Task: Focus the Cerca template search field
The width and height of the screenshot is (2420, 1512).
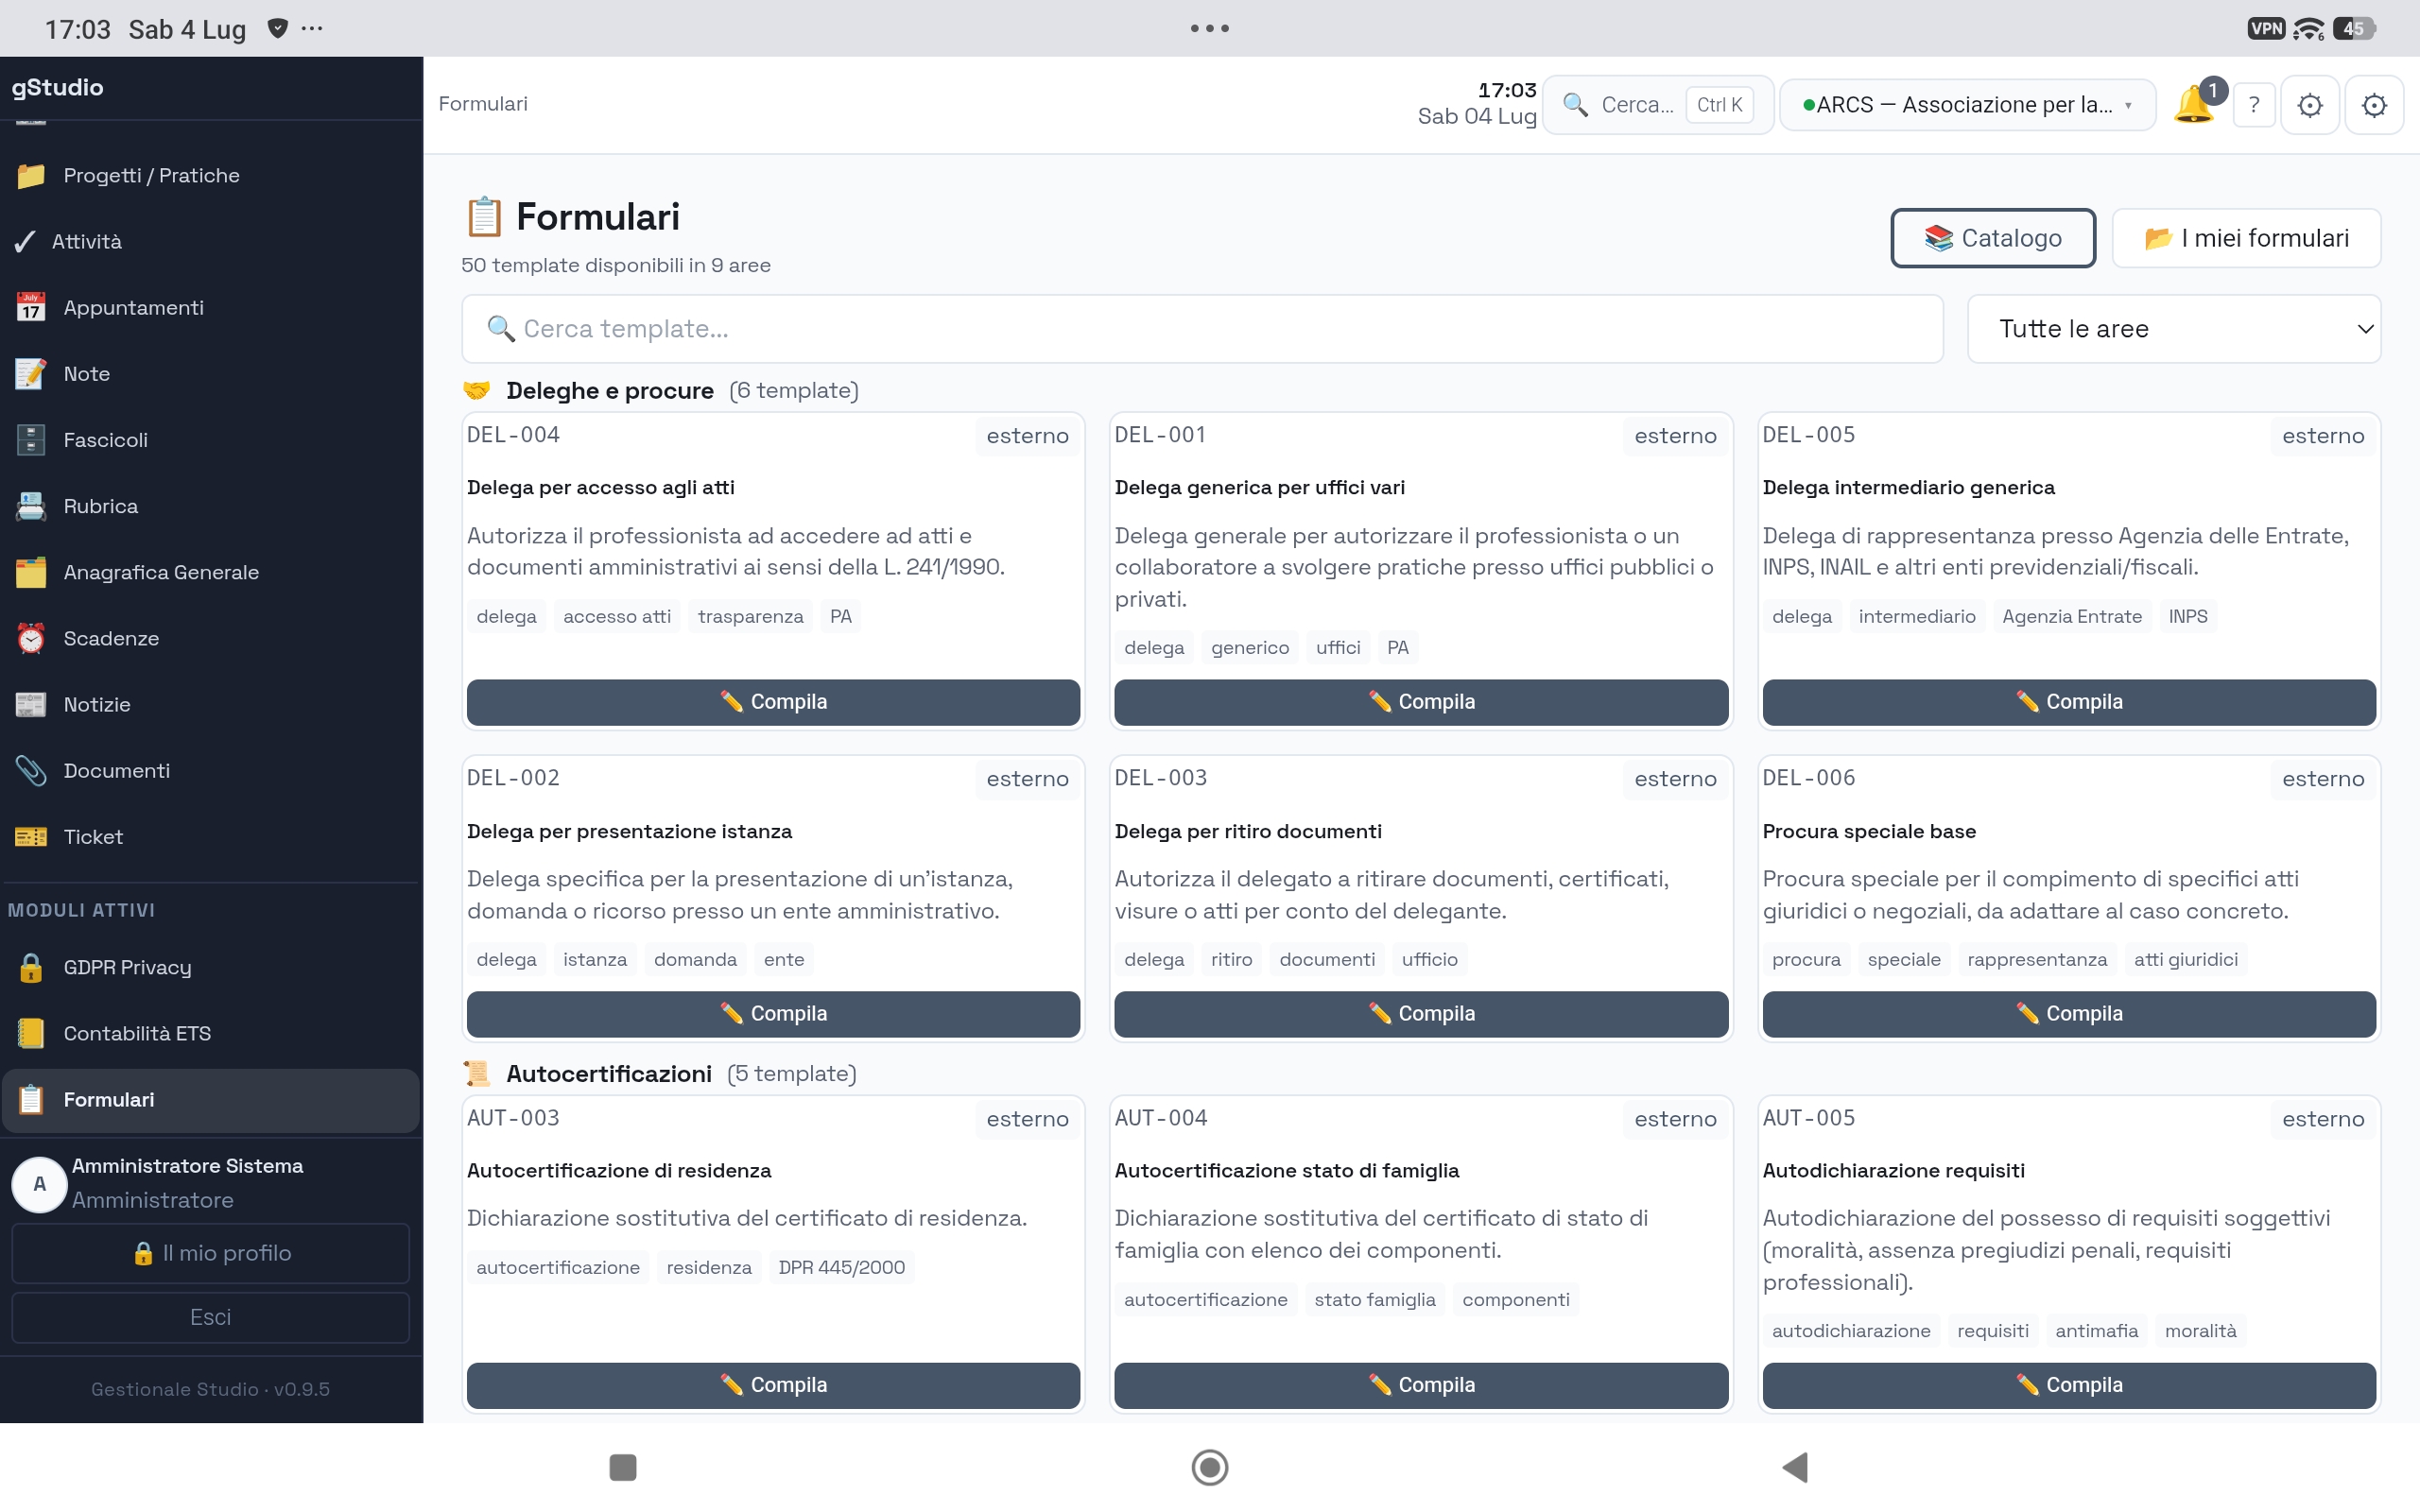Action: click(1202, 328)
